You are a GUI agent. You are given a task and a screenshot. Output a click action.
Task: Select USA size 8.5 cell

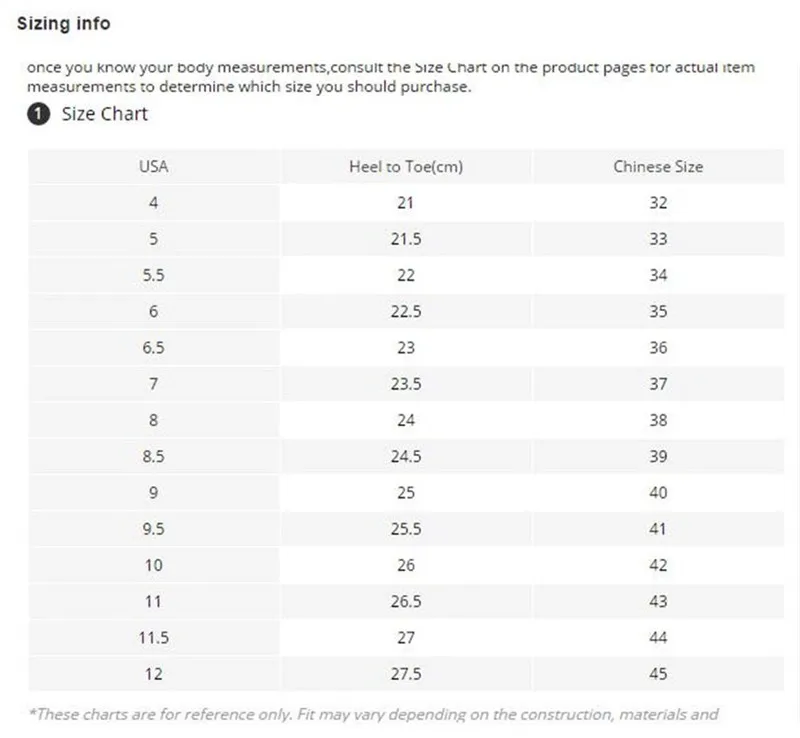click(154, 457)
